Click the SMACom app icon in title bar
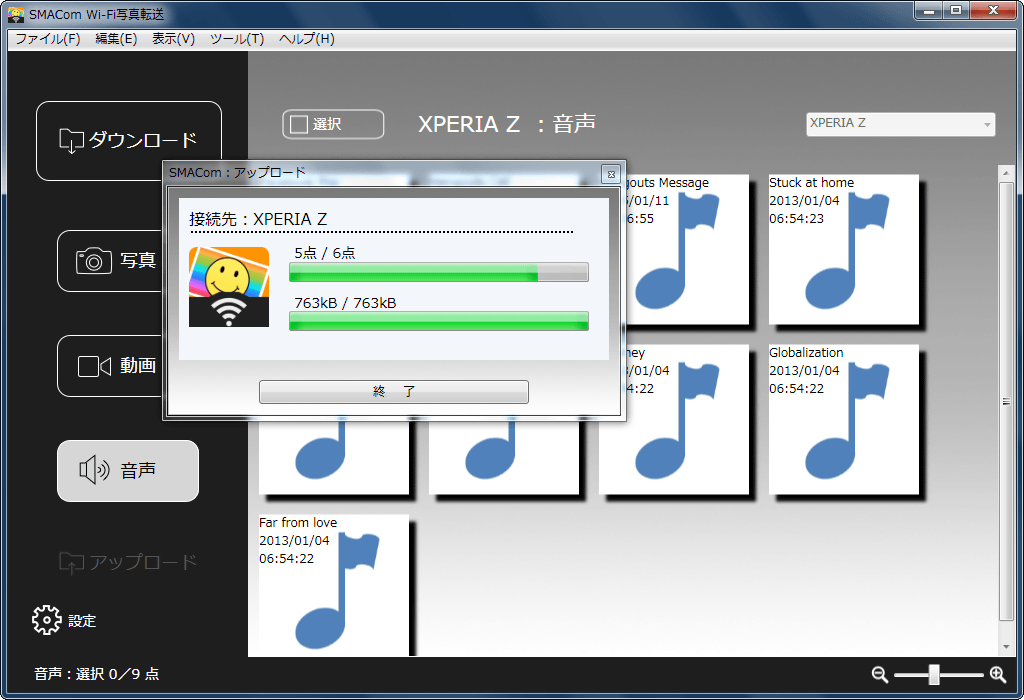This screenshot has width=1024, height=700. pos(16,14)
